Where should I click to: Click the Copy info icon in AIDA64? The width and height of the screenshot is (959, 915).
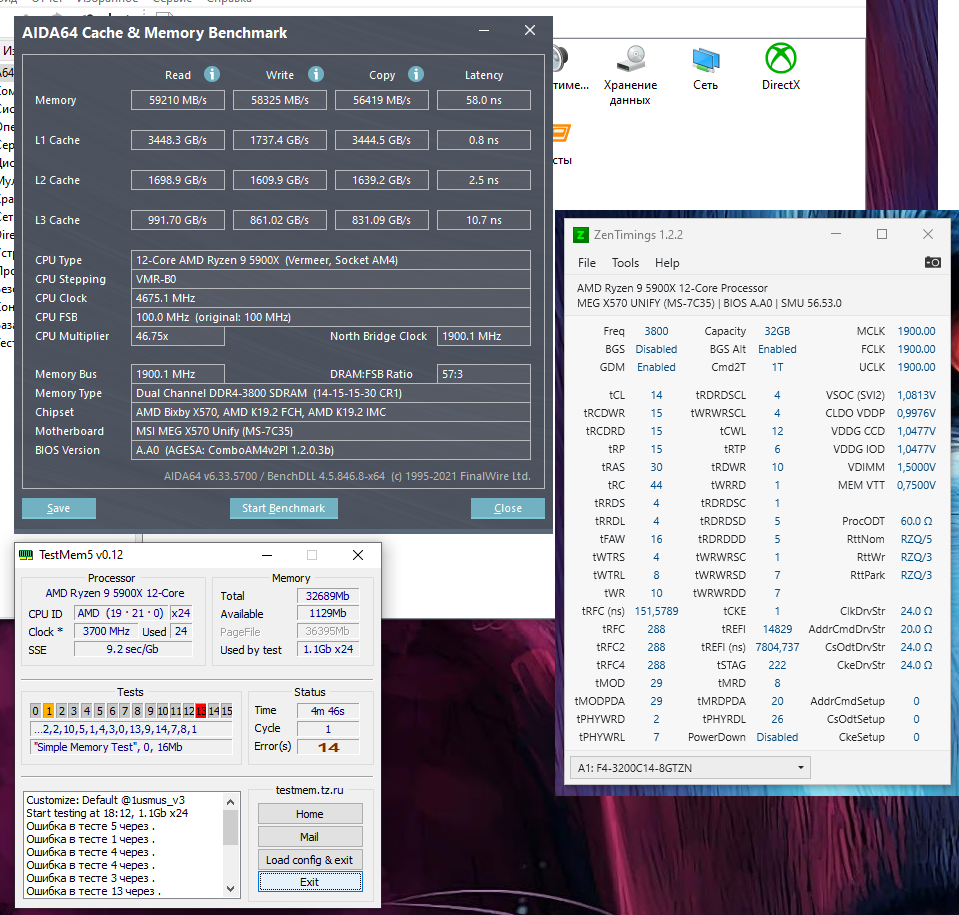point(416,74)
